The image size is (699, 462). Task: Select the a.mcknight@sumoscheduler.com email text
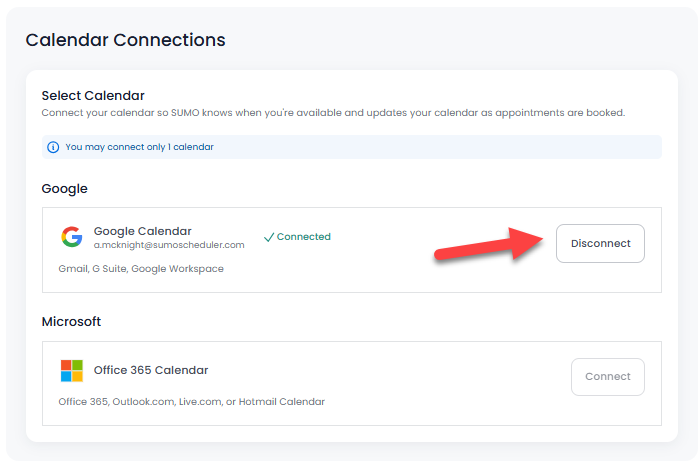click(x=169, y=245)
